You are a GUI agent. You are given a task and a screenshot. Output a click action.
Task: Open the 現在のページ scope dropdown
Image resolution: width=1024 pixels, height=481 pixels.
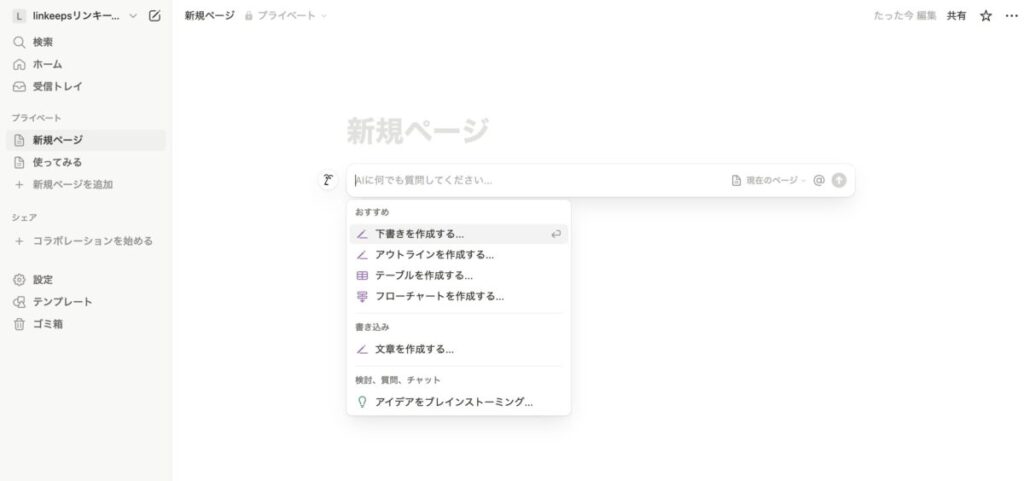click(x=769, y=180)
